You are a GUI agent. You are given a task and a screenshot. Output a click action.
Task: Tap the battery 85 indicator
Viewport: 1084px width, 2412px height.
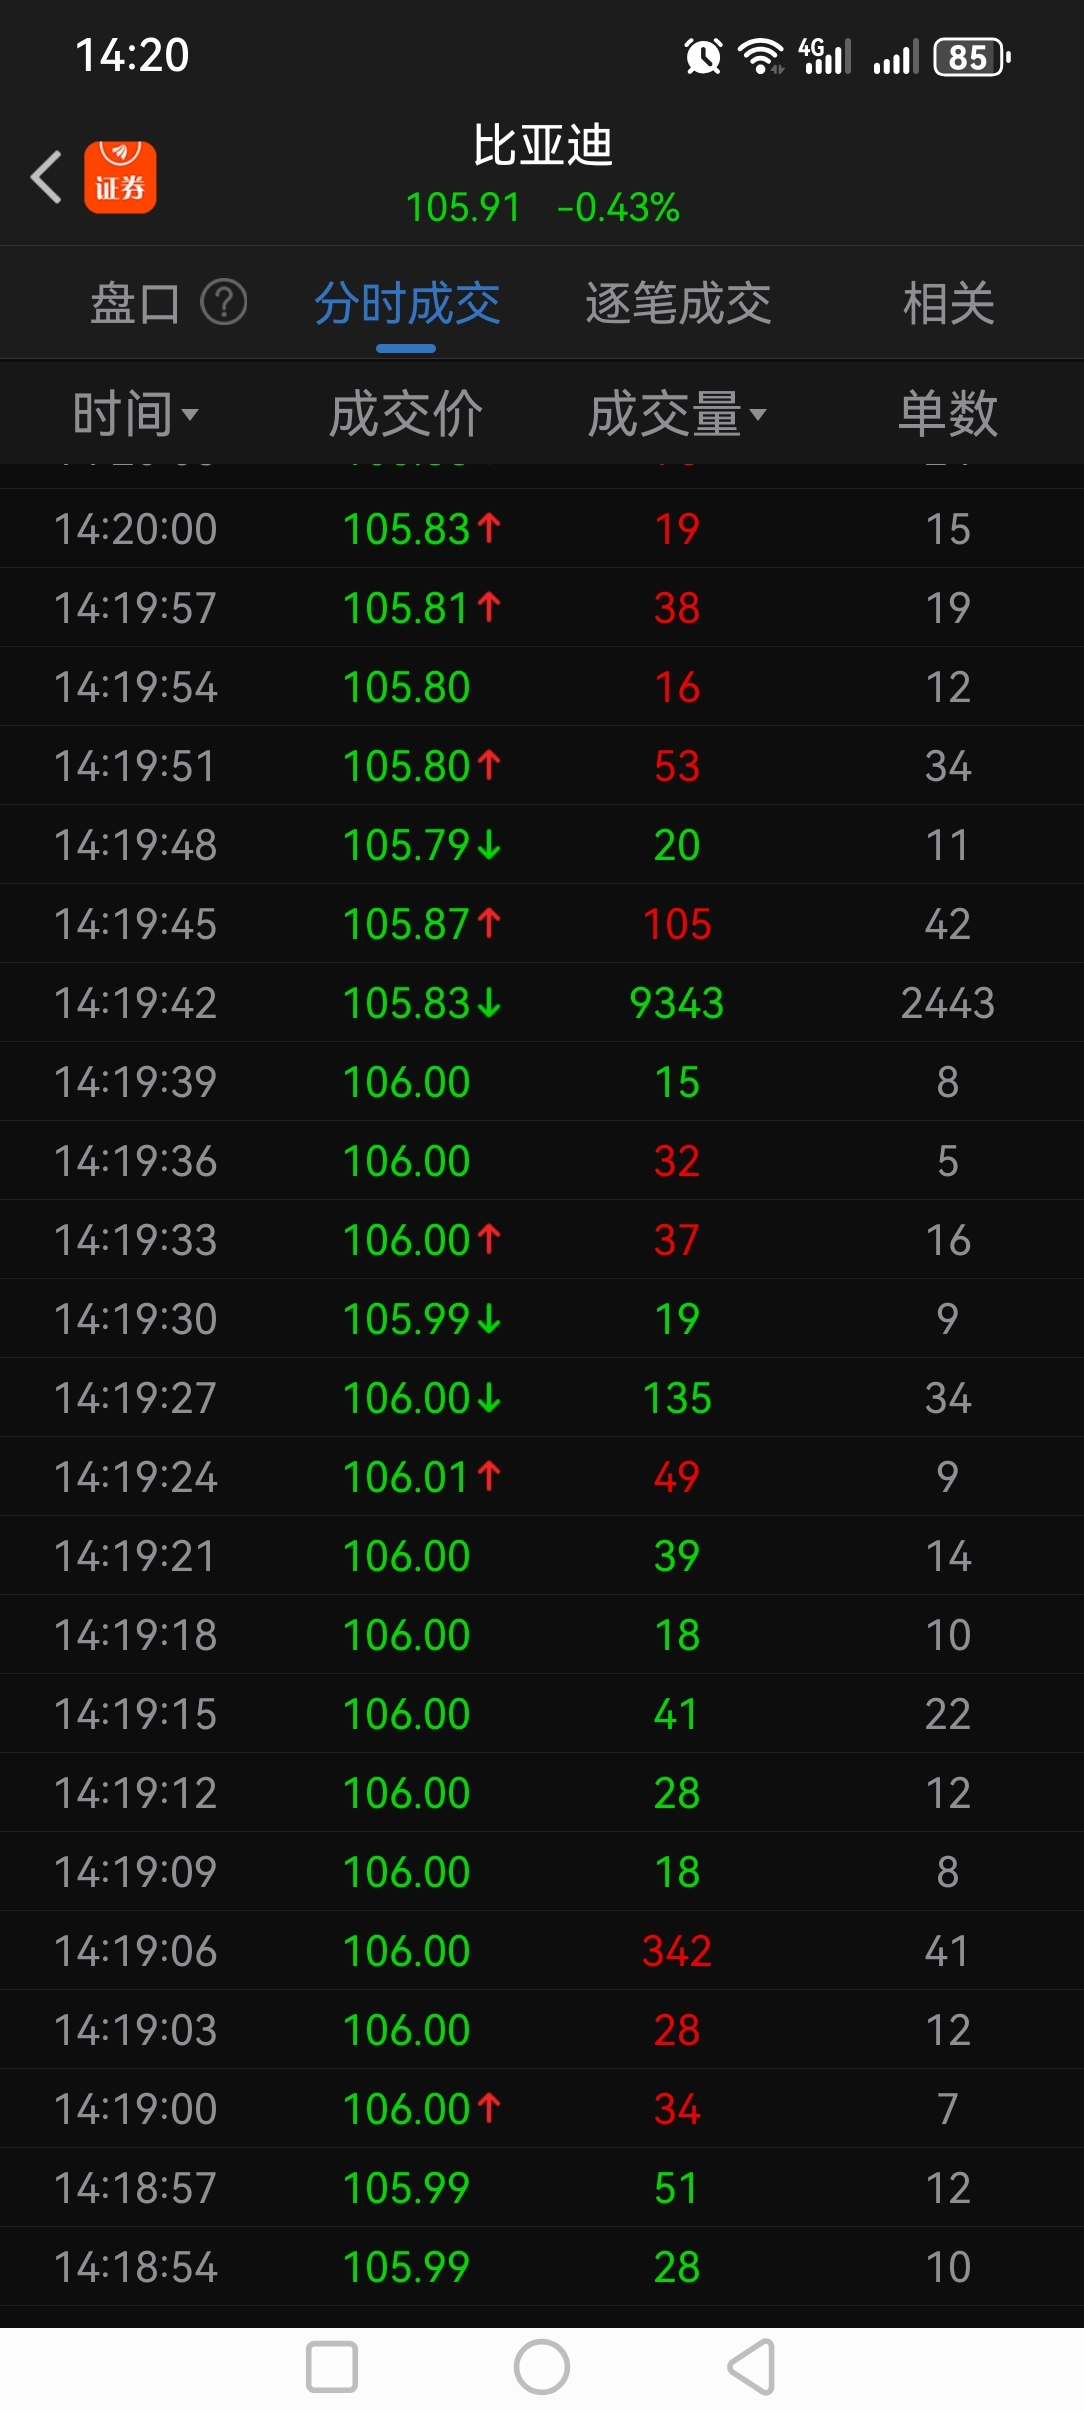(972, 57)
